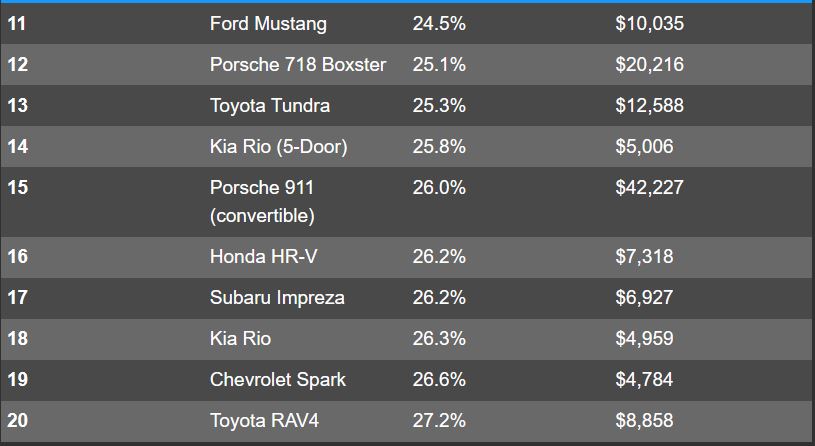Select the $20,216 depreciation amount
This screenshot has height=446, width=815.
(649, 65)
